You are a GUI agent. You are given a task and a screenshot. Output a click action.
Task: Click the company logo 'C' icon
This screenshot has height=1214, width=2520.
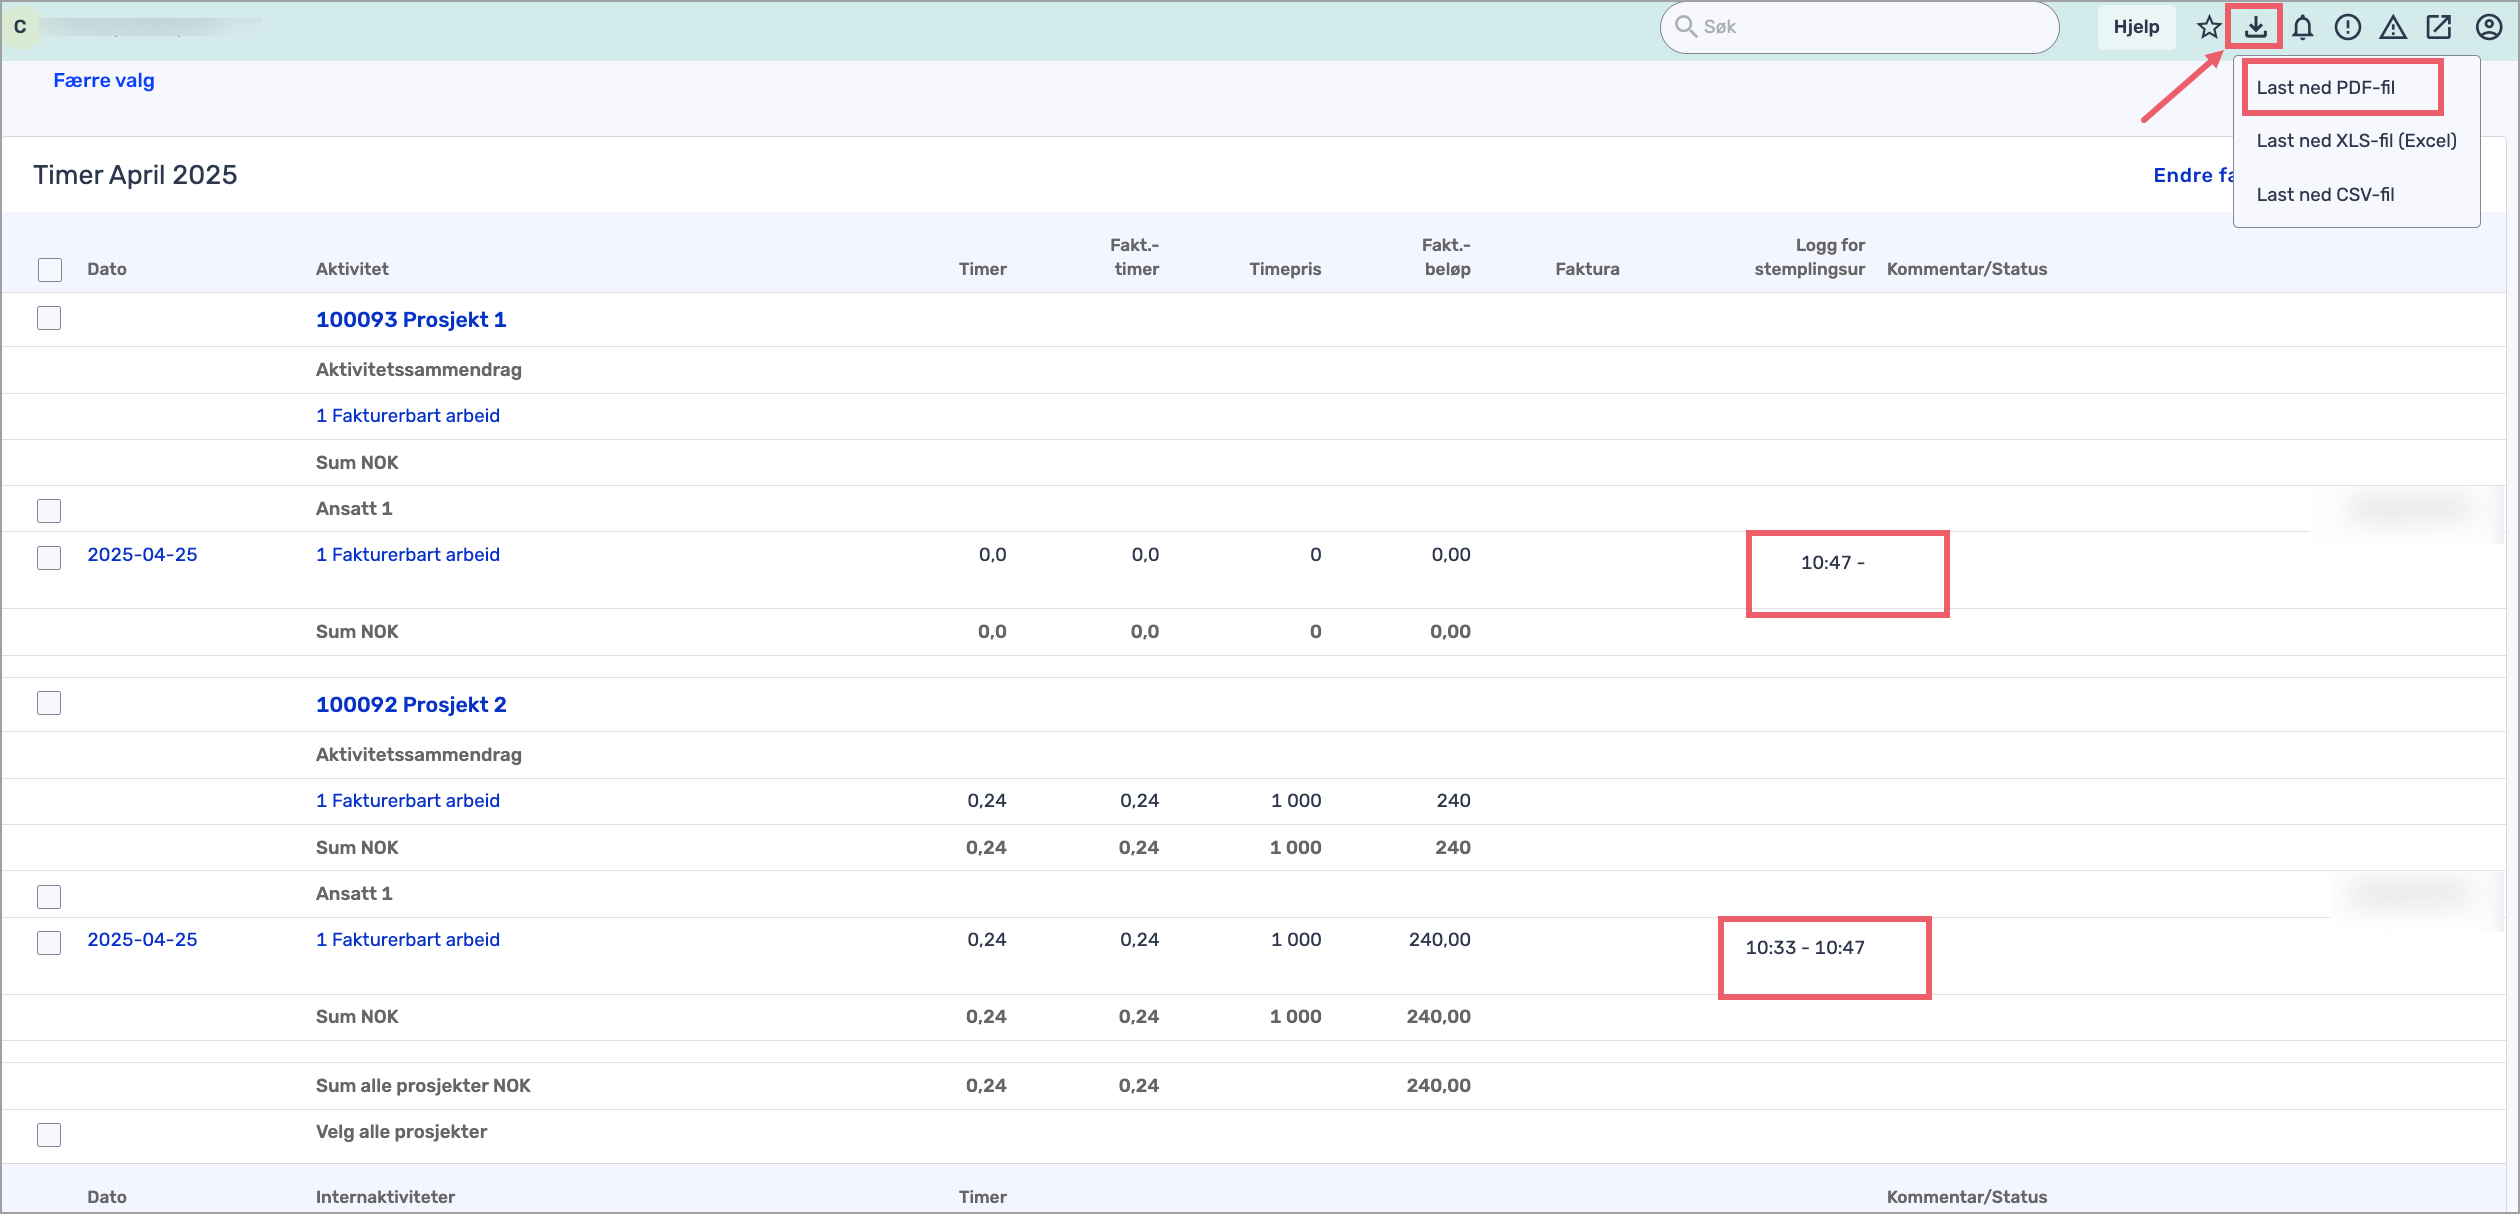(x=20, y=27)
